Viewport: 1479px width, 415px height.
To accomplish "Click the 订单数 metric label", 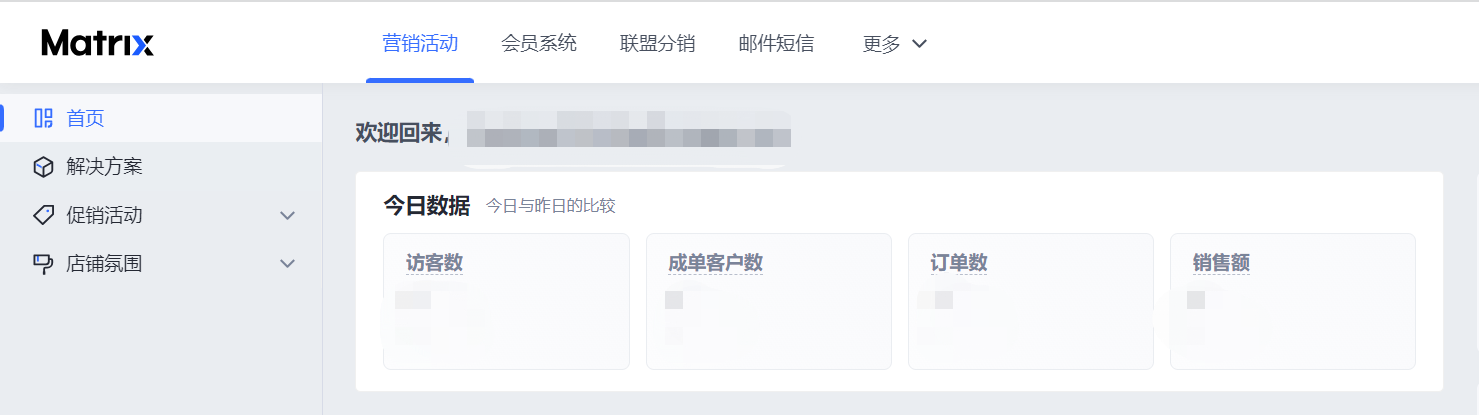I will pos(958,263).
